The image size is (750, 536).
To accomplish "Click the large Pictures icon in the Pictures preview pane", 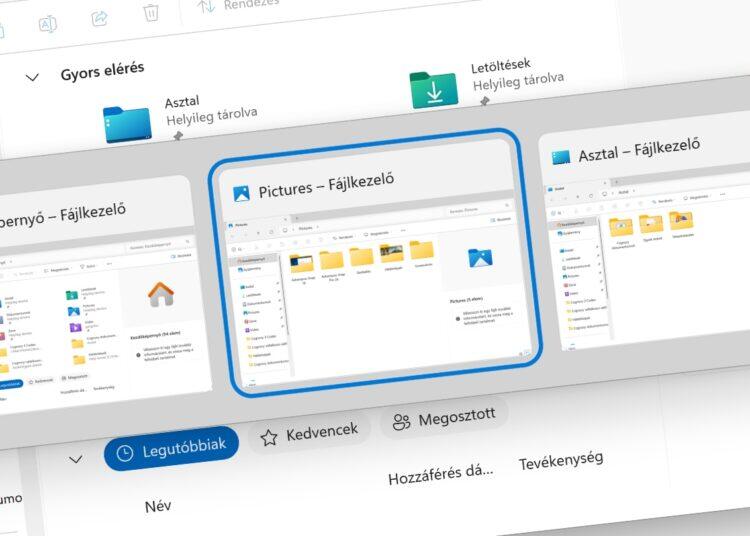I will 480,258.
